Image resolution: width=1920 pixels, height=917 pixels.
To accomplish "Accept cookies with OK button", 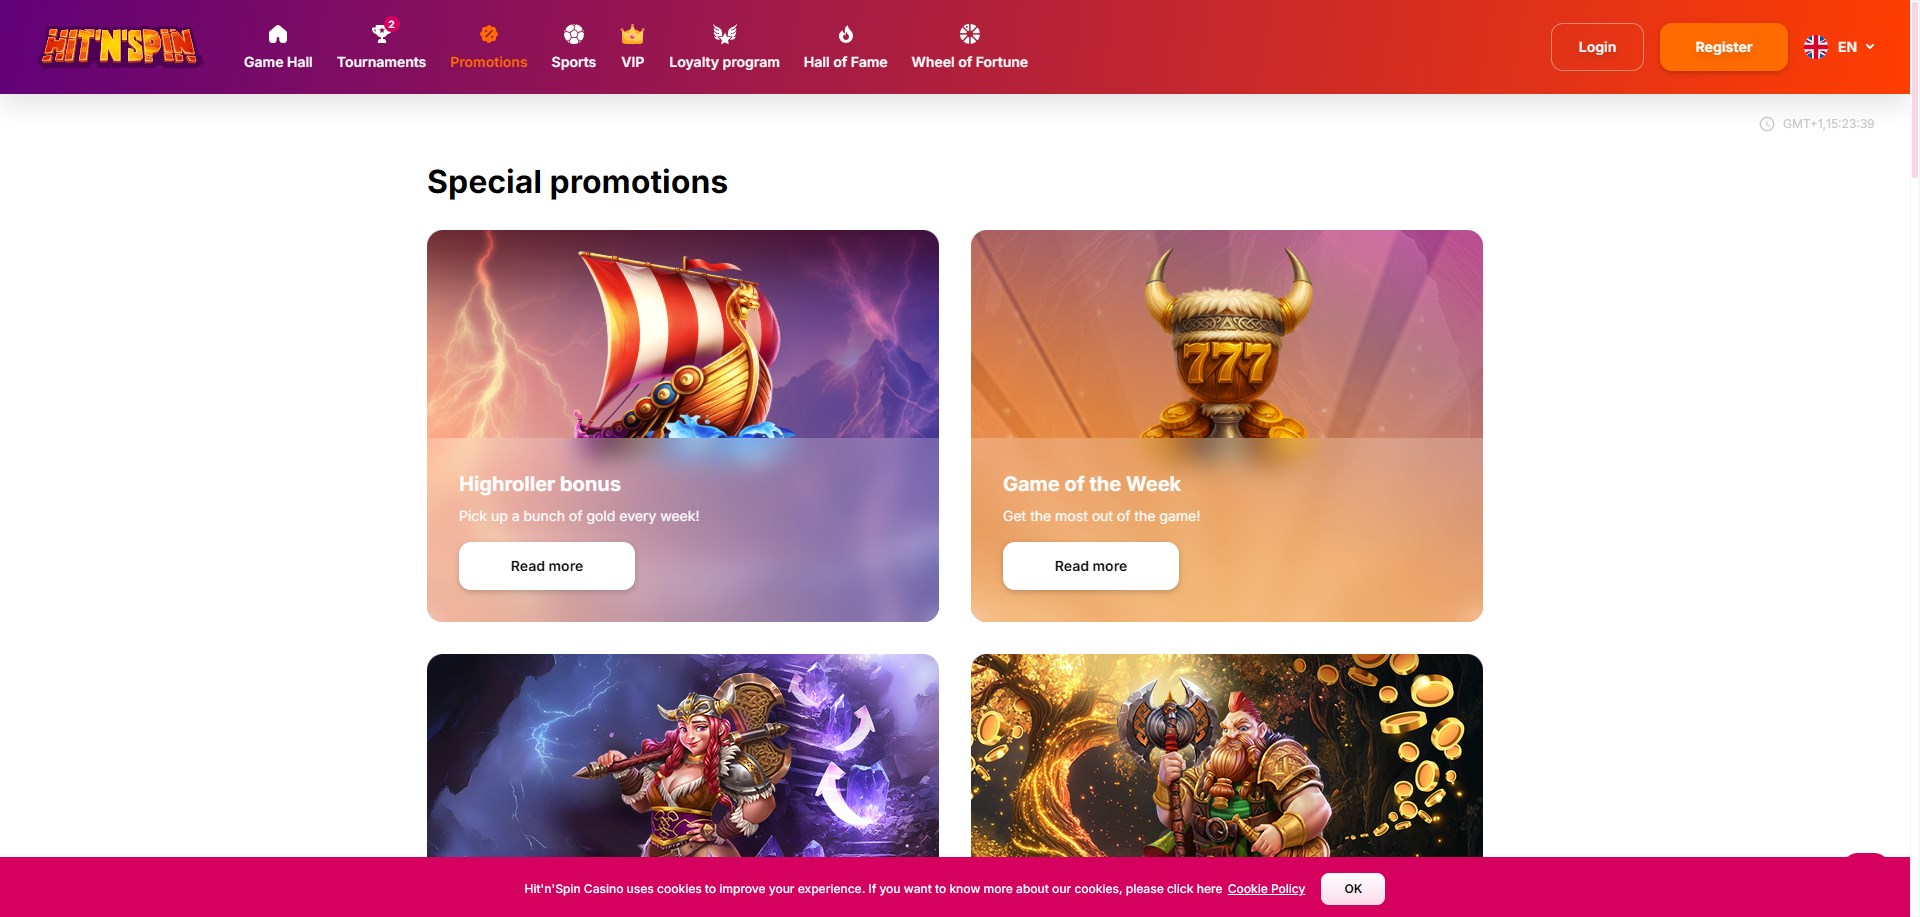I will [x=1353, y=889].
